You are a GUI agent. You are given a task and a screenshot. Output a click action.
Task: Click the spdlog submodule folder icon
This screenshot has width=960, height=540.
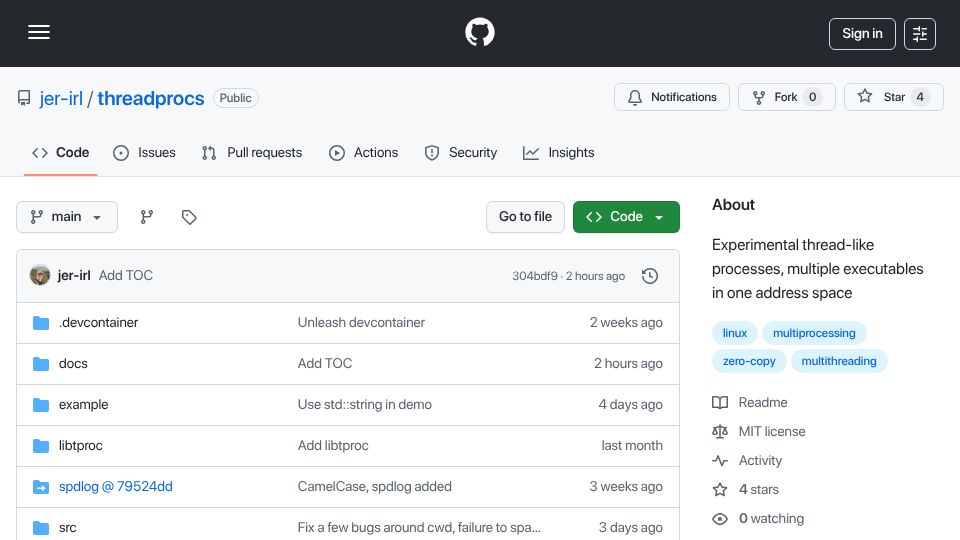pyautogui.click(x=41, y=487)
